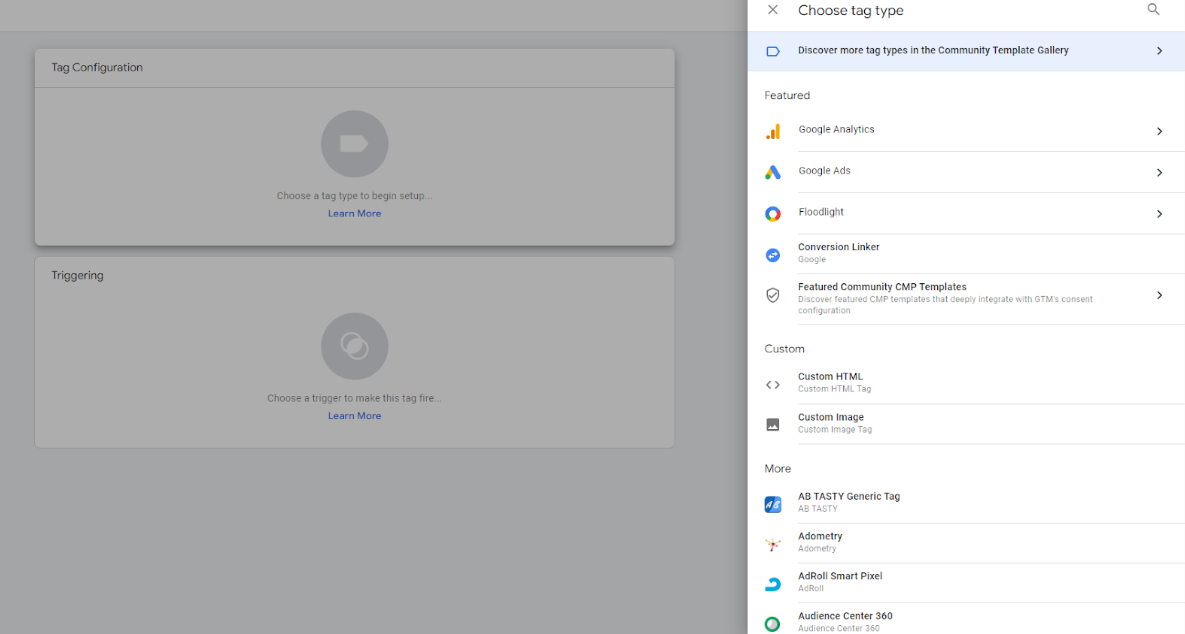This screenshot has width=1185, height=634.
Task: Click the AdRoll Smart Pixel icon
Action: pyautogui.click(x=772, y=584)
